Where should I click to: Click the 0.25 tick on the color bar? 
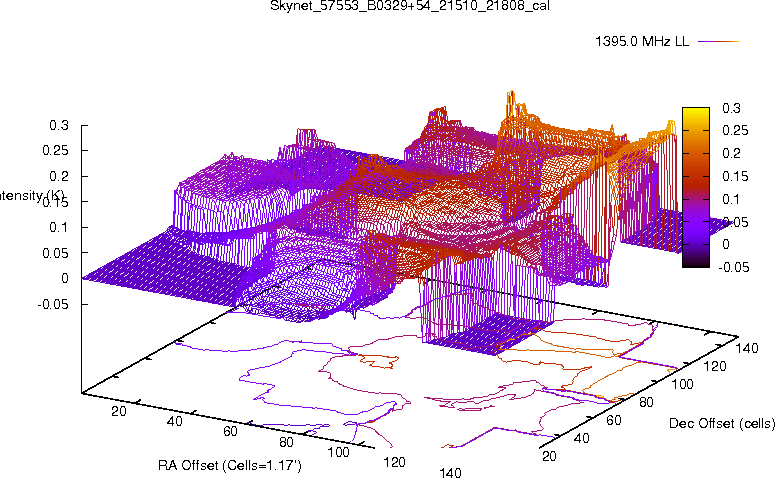735,130
